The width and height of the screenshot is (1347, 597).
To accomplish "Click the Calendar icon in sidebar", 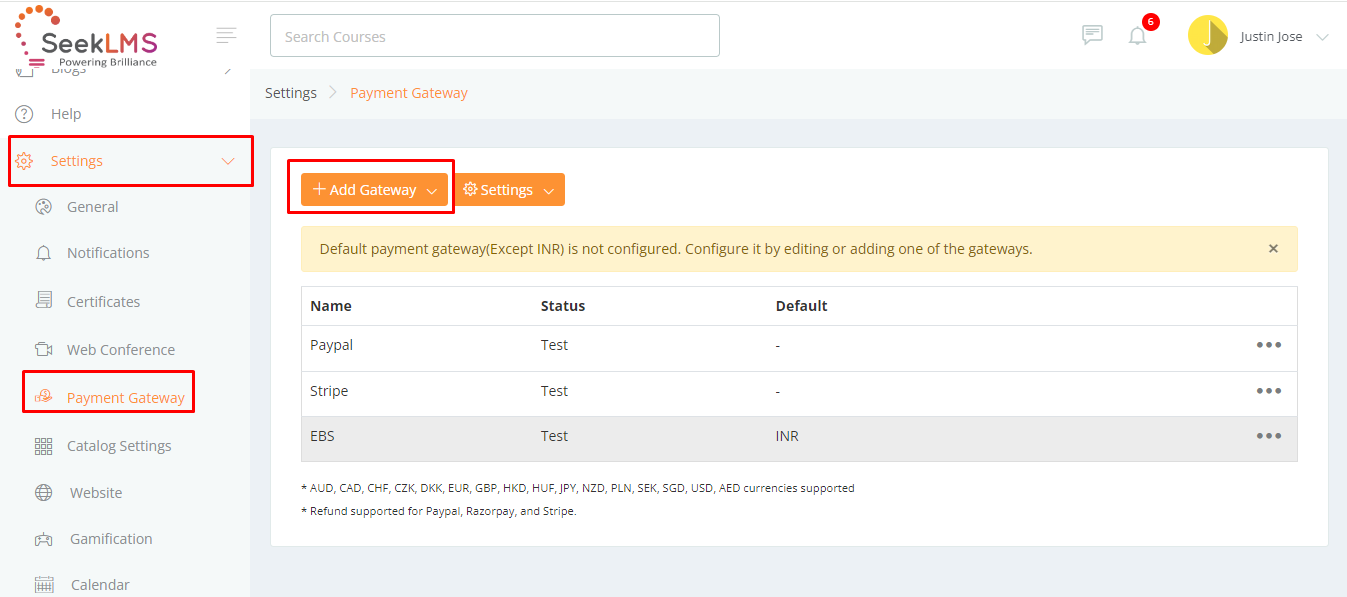I will click(43, 585).
